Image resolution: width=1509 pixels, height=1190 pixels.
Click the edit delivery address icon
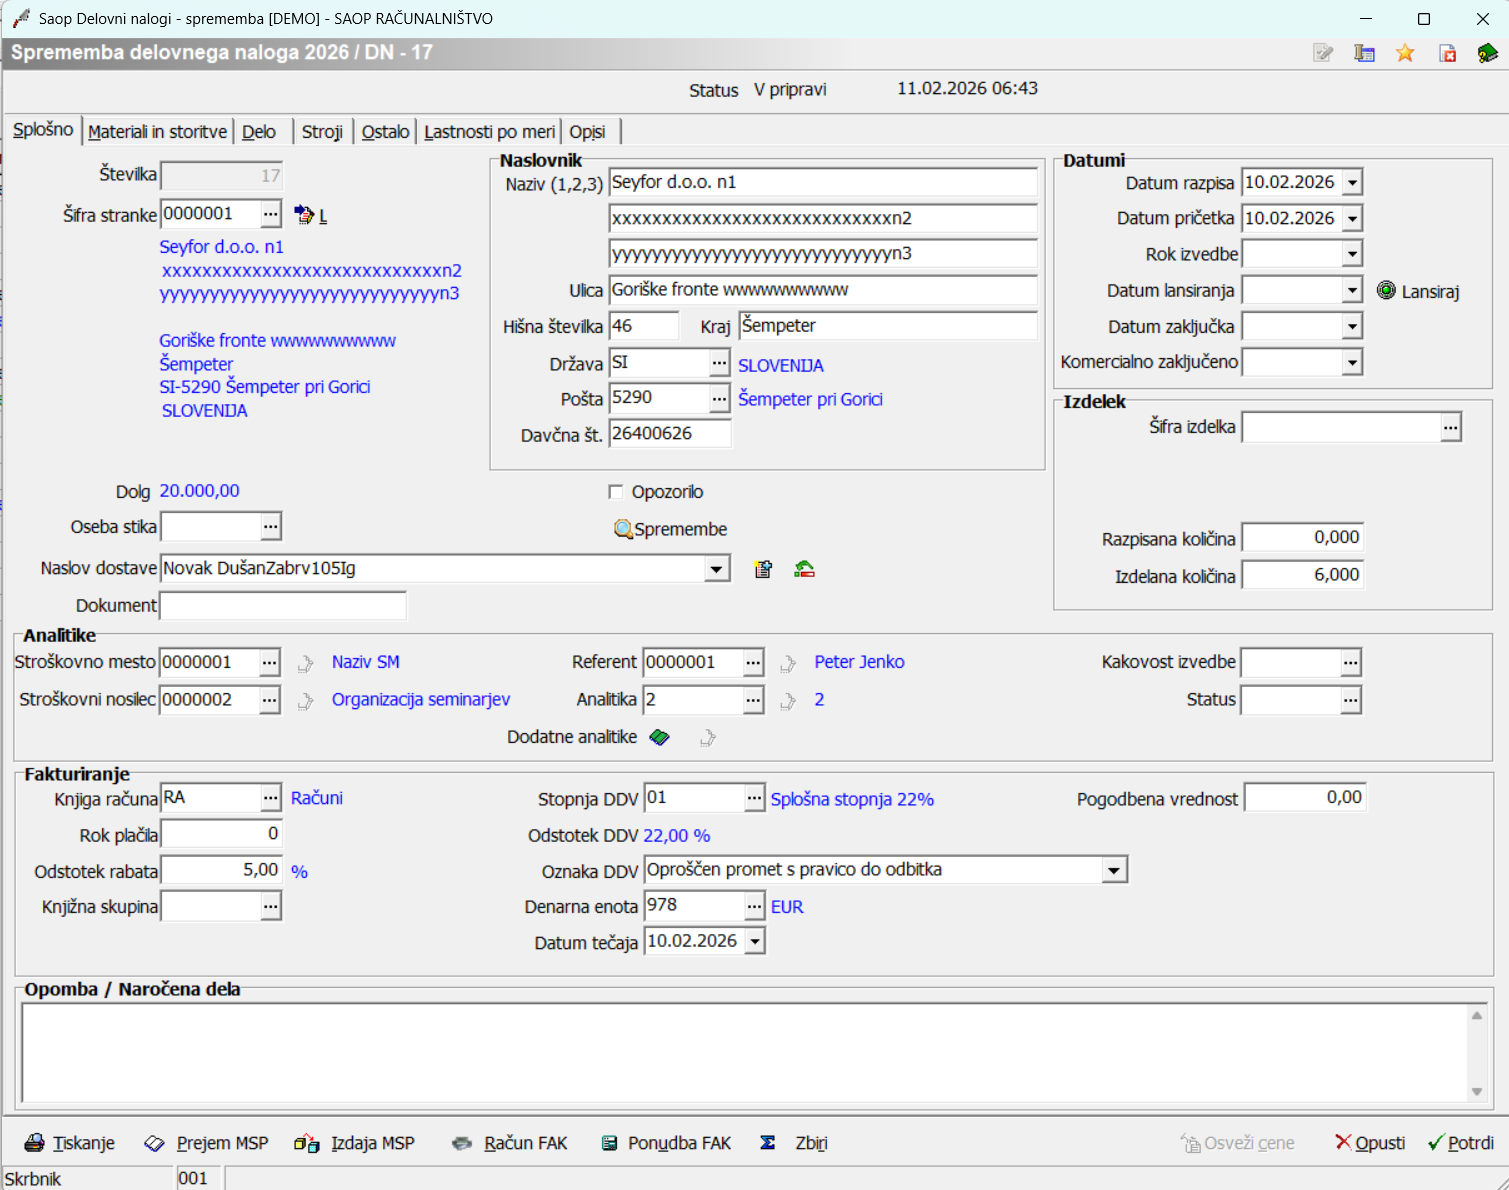(763, 569)
